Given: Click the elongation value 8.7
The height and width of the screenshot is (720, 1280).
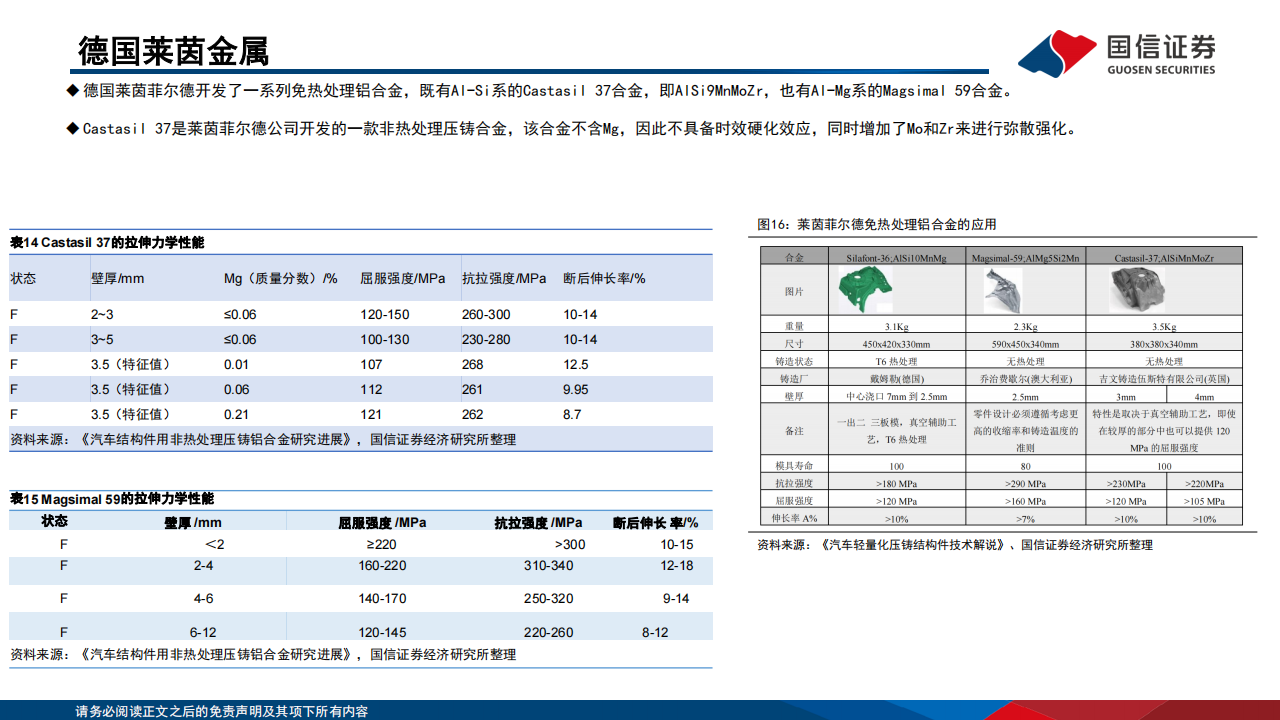Looking at the screenshot, I should pyautogui.click(x=572, y=414).
